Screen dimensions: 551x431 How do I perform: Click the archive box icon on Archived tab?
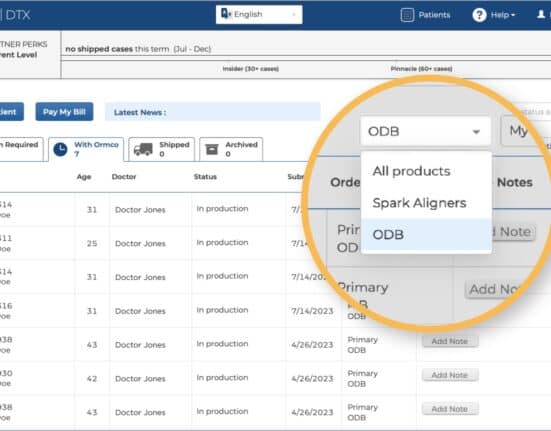[x=212, y=149]
